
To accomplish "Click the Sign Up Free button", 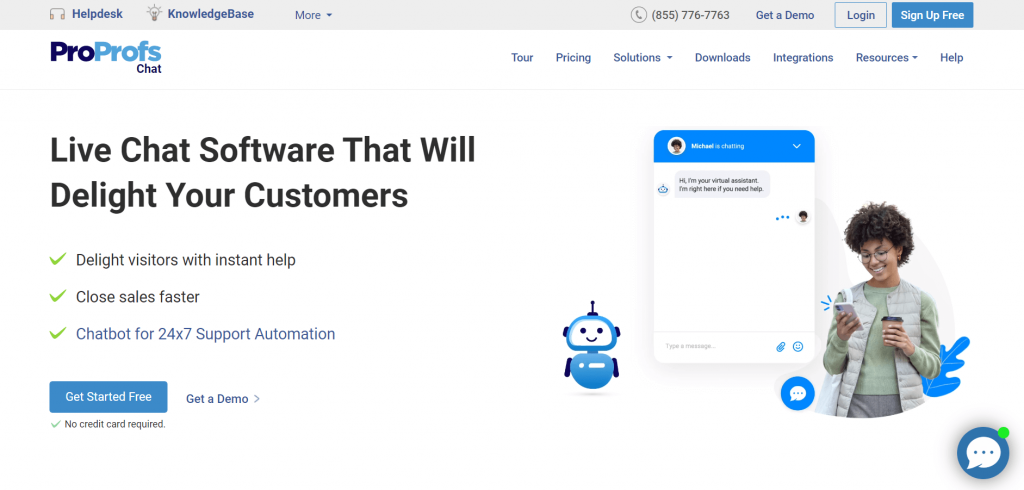I will pyautogui.click(x=933, y=15).
